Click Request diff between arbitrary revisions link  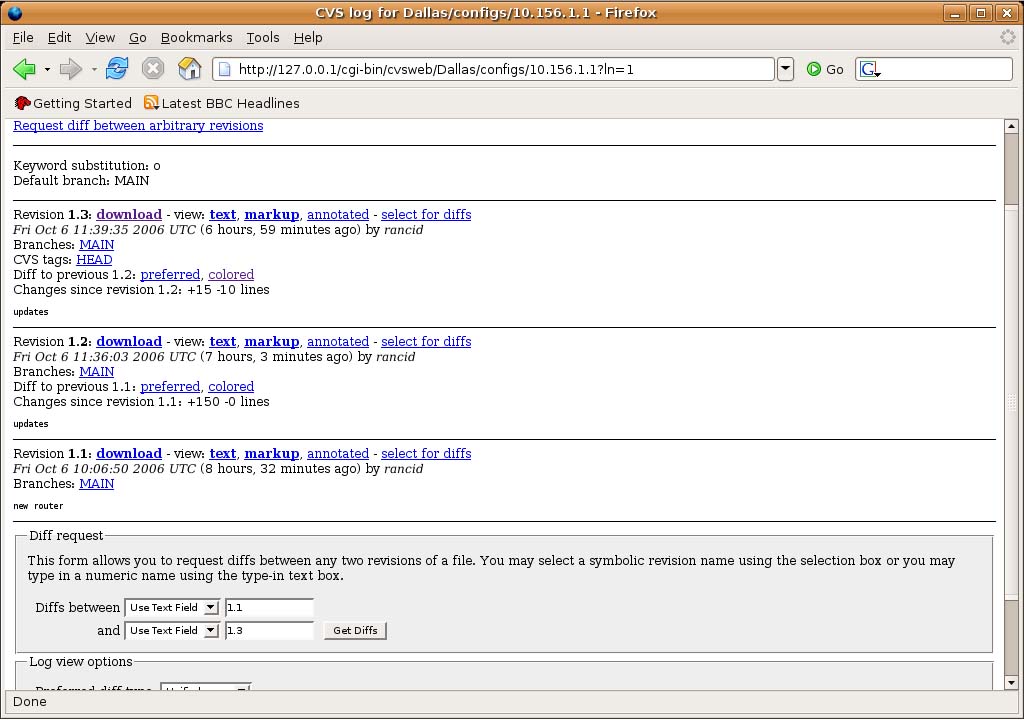138,125
